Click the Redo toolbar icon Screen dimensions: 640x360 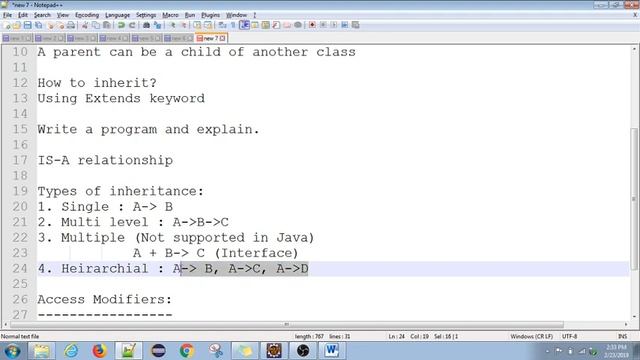[x=132, y=25]
